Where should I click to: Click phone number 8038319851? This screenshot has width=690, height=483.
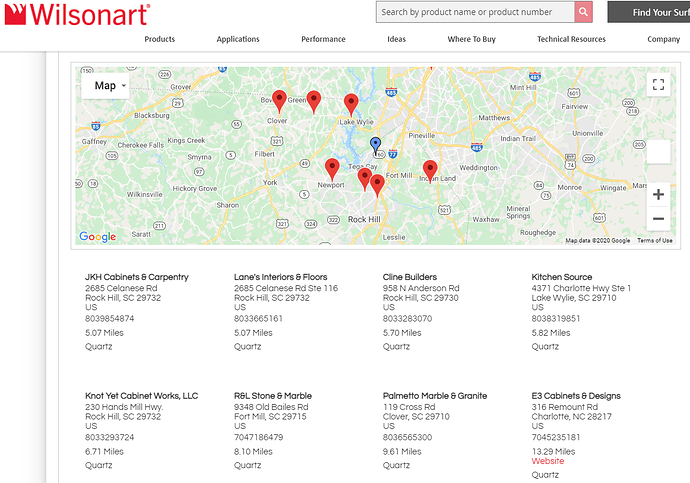coord(556,318)
